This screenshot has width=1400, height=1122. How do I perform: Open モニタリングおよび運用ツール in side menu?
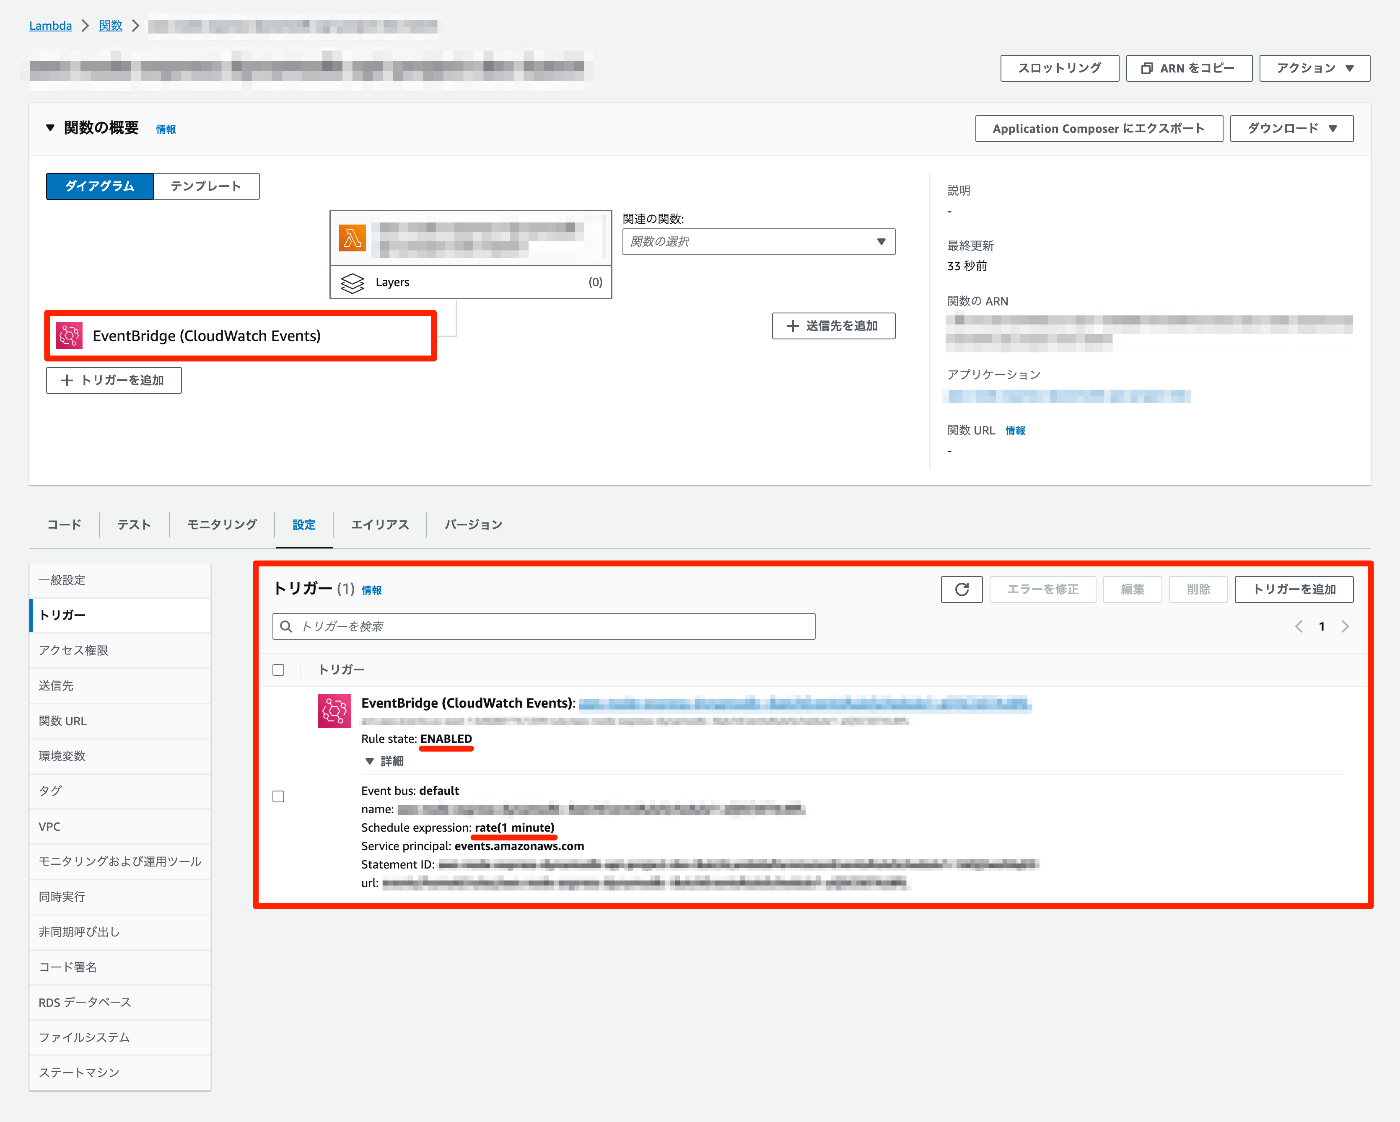(120, 861)
